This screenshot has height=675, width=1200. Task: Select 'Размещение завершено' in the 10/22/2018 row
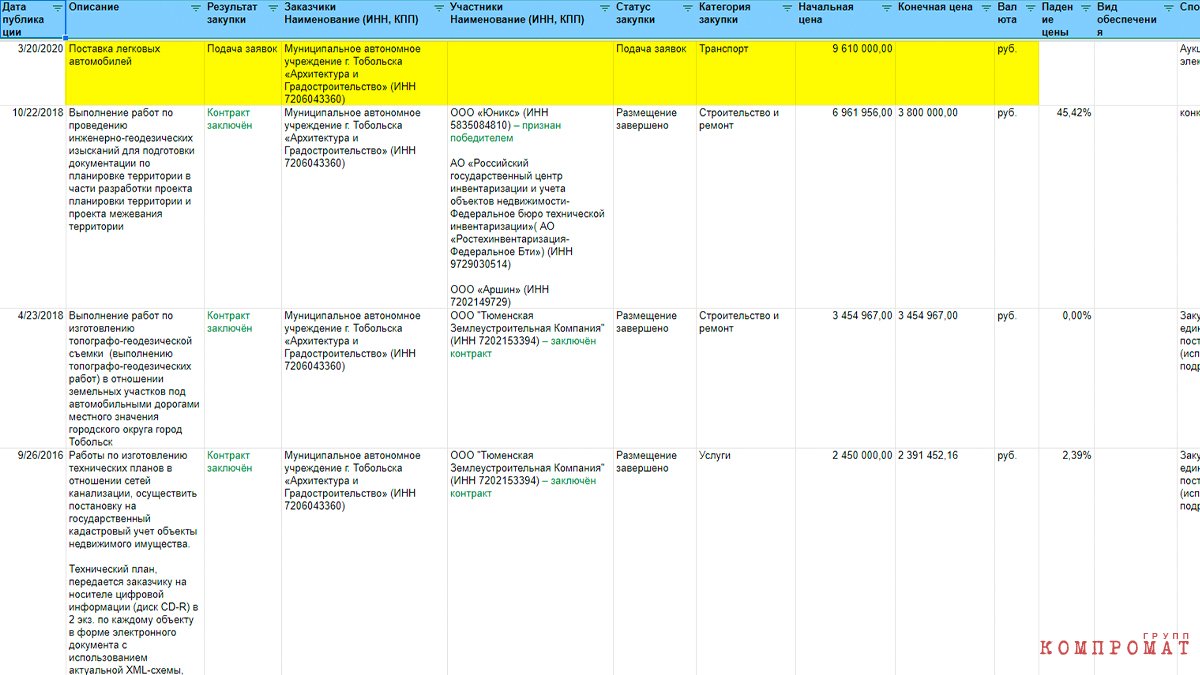coord(654,206)
